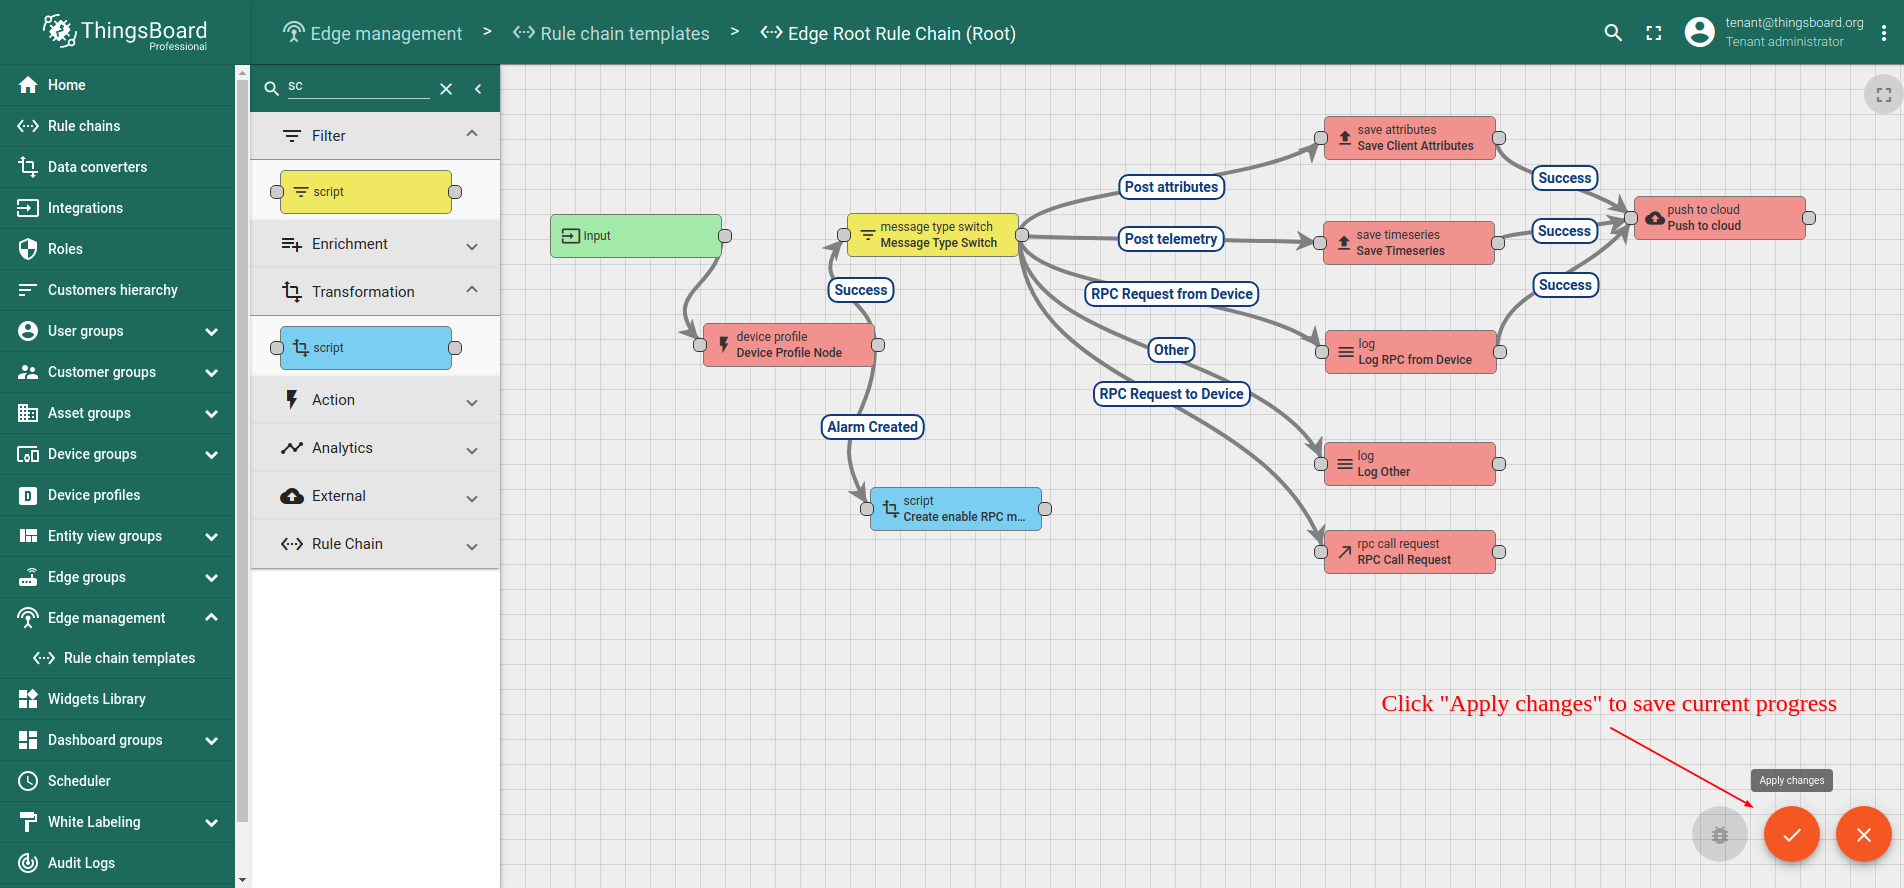Clear the node search field text
The width and height of the screenshot is (1904, 888).
tap(446, 89)
